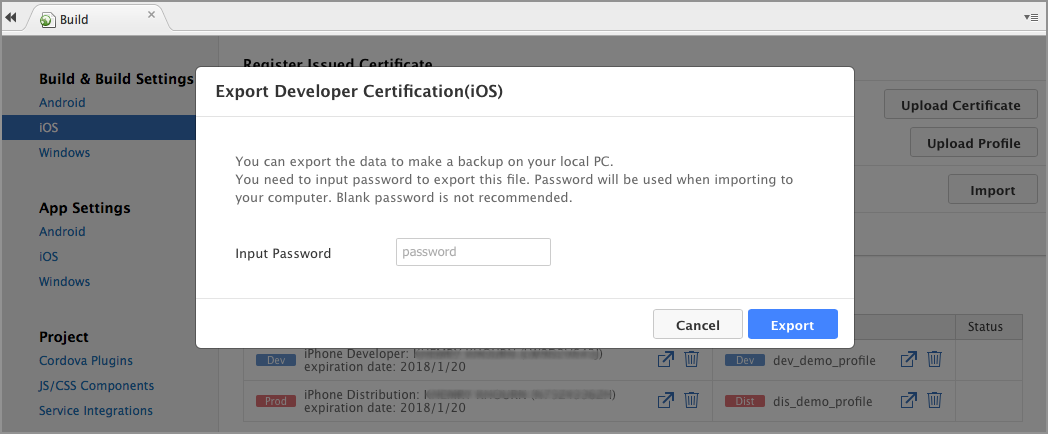1048x434 pixels.
Task: Go to Service Integrations link
Action: pyautogui.click(x=96, y=411)
